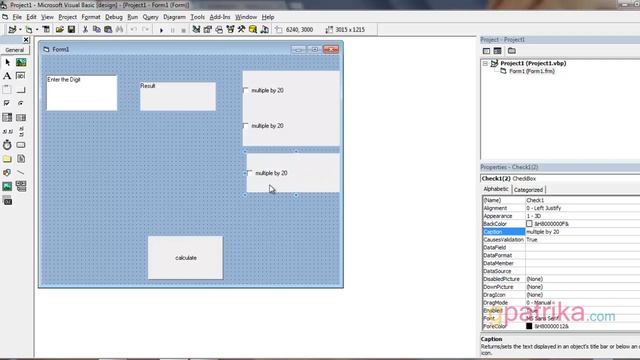The height and width of the screenshot is (360, 640).
Task: Open the Check1(2) CheckBox object selector
Action: click(x=560, y=178)
